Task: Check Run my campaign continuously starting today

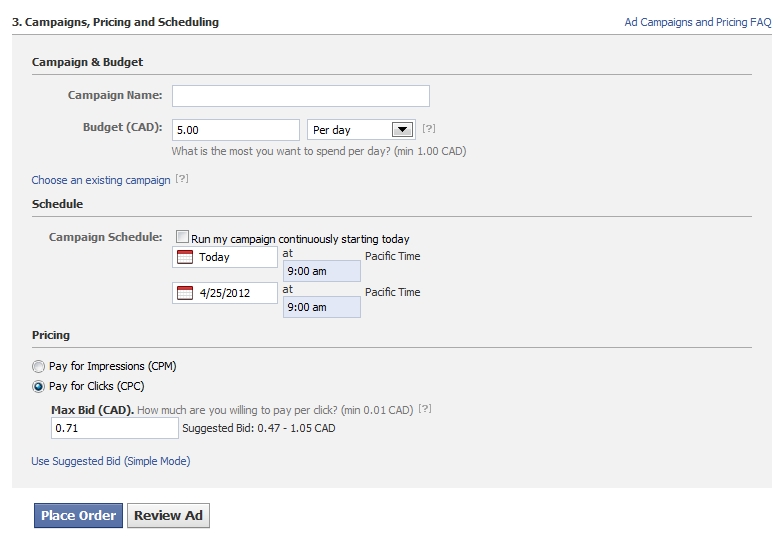Action: pos(183,237)
